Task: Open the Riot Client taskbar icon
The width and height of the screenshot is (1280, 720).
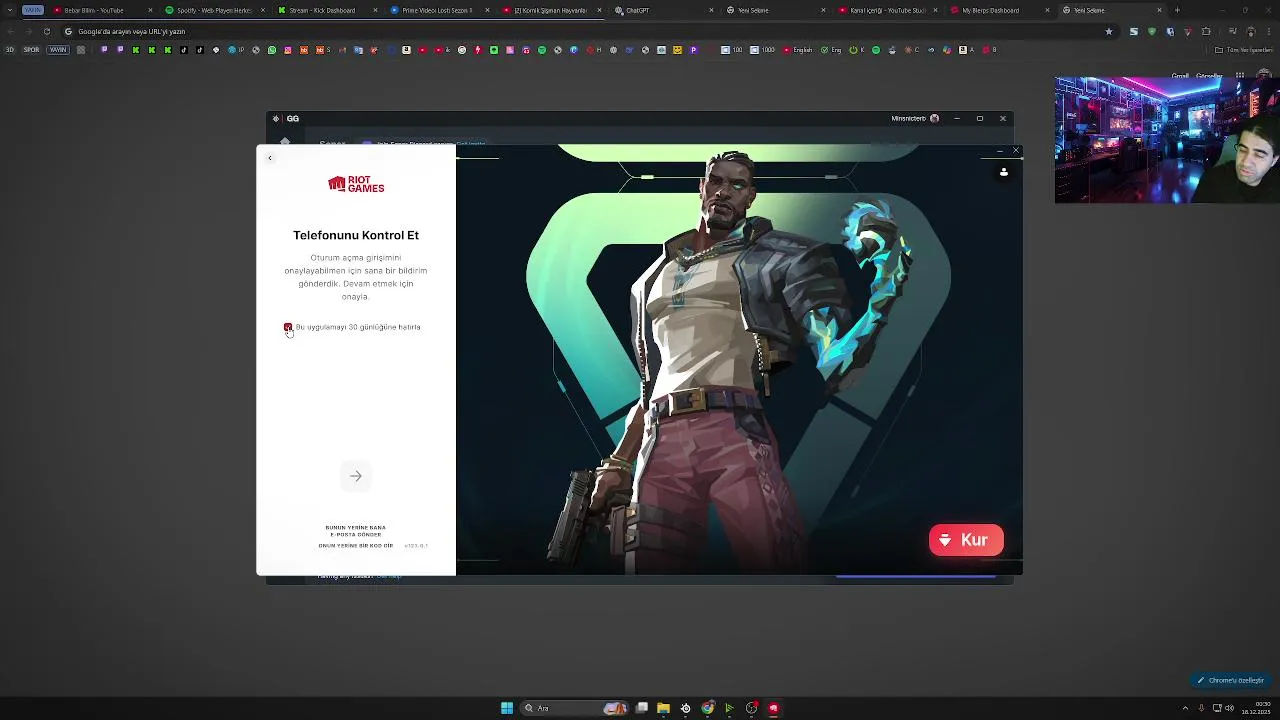Action: point(773,708)
